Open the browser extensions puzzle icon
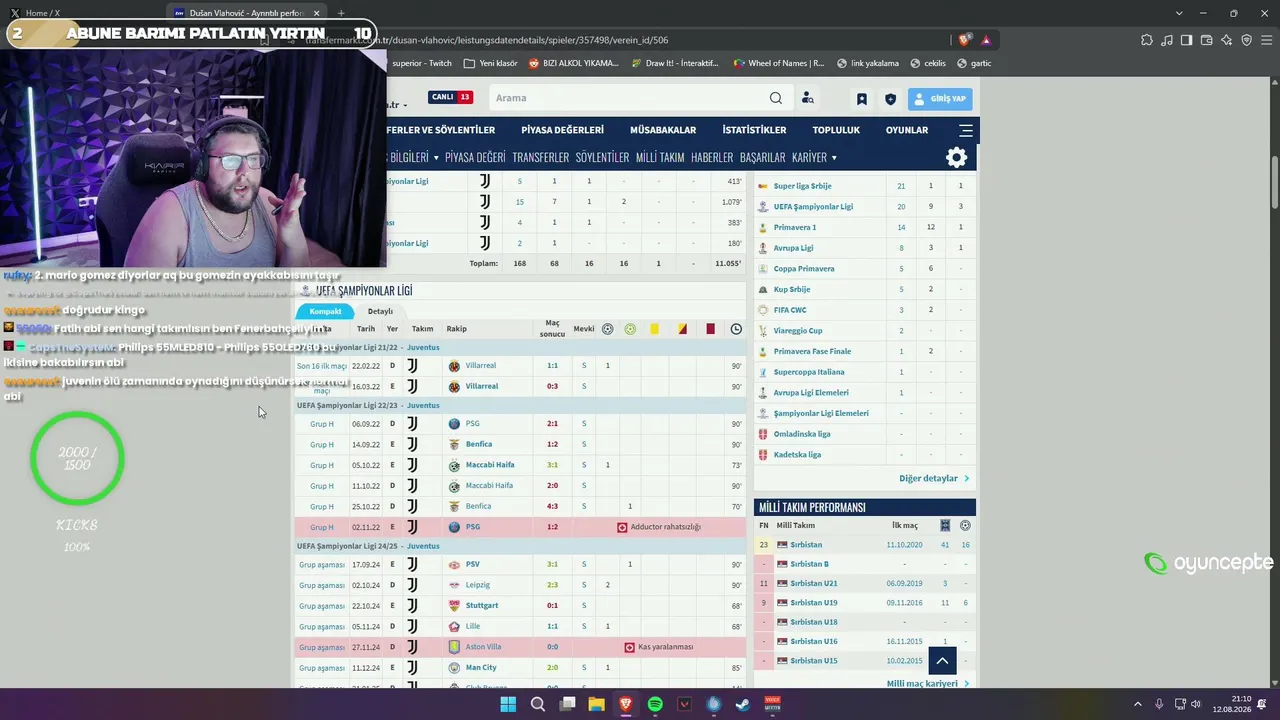The image size is (1280, 720). [x=1147, y=40]
